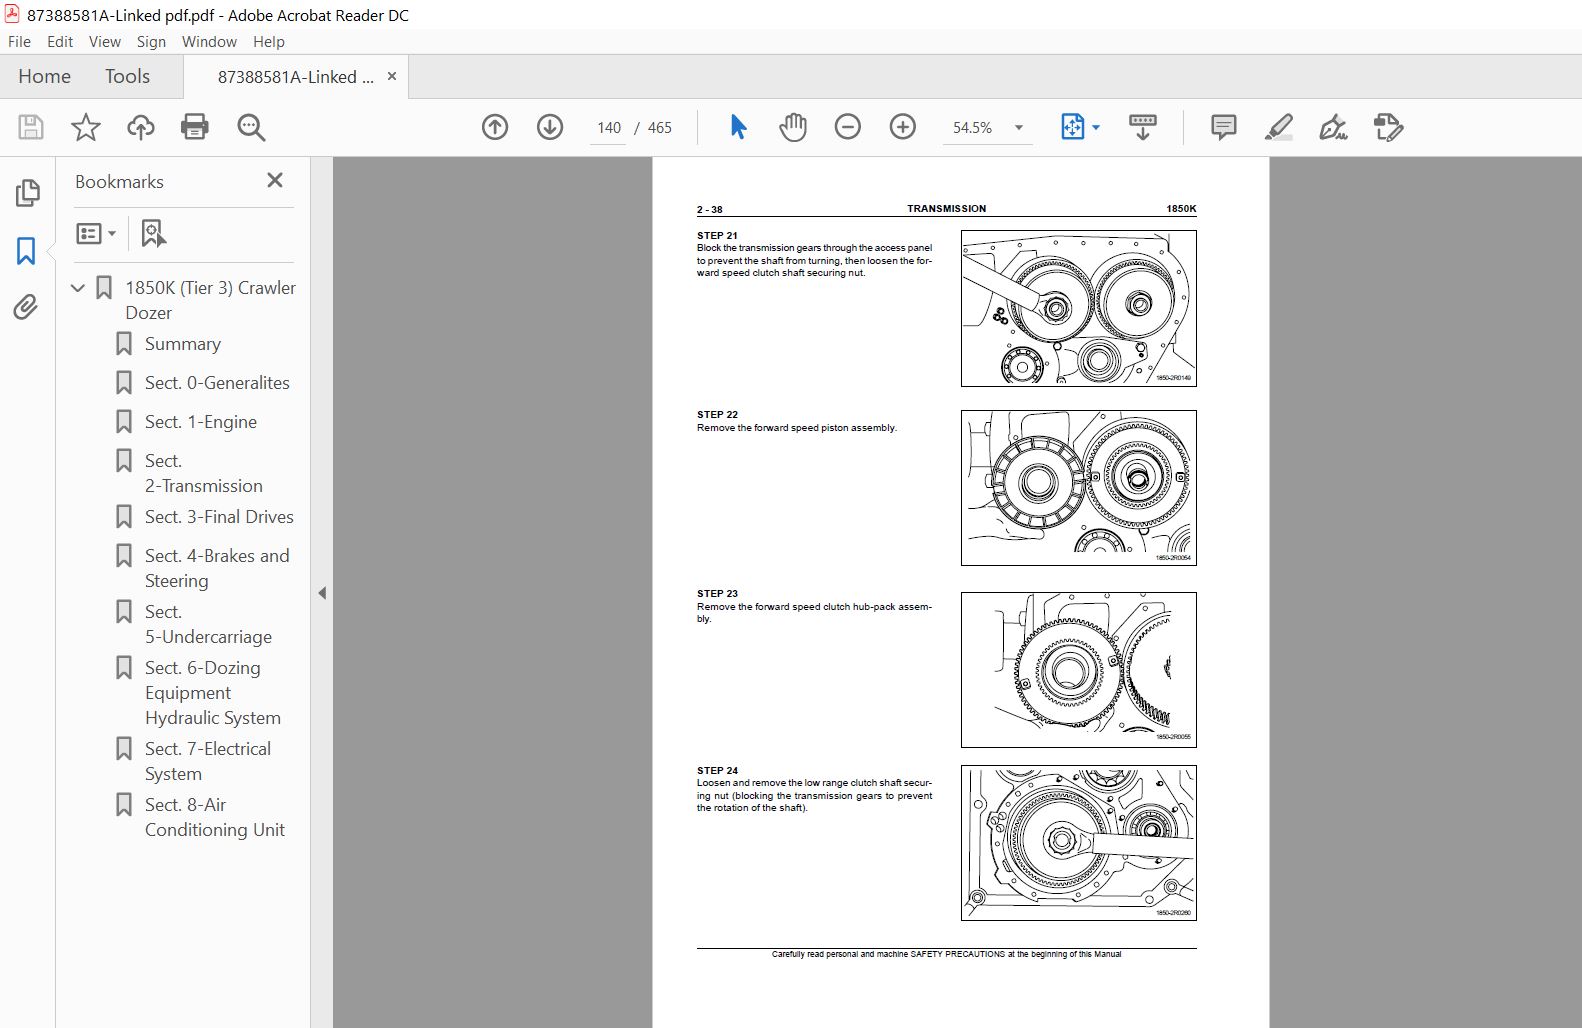
Task: Open Sect. 4-Brakes and Steering bookmark
Action: 217,568
